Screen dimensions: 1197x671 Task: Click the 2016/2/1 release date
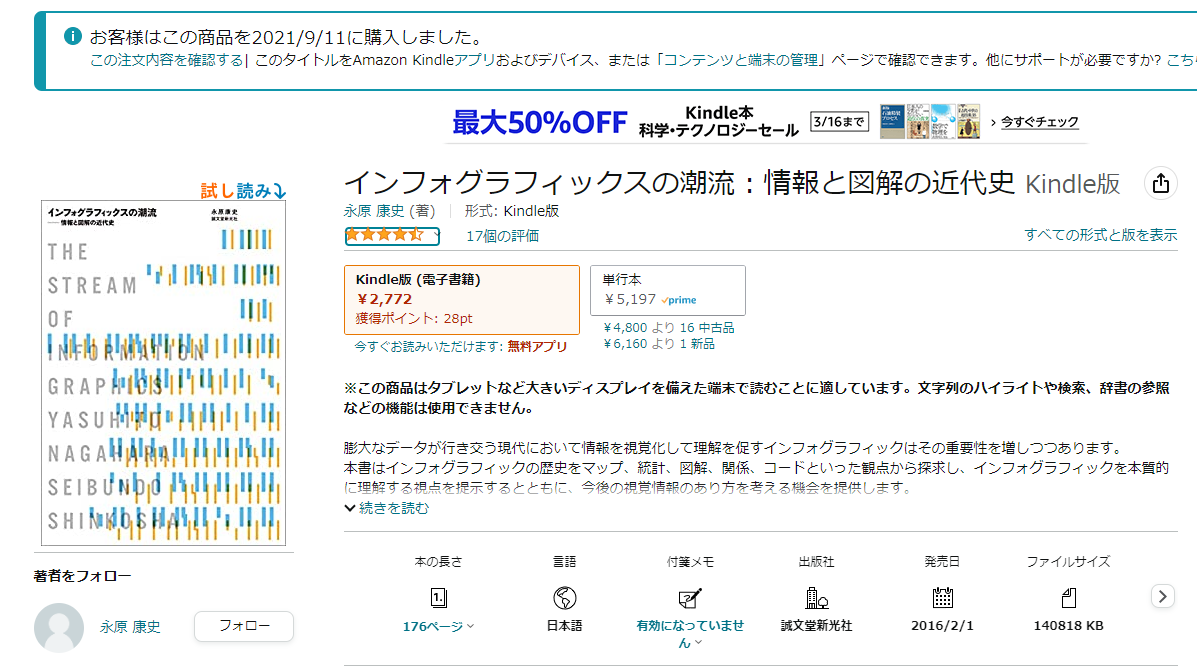click(x=942, y=626)
